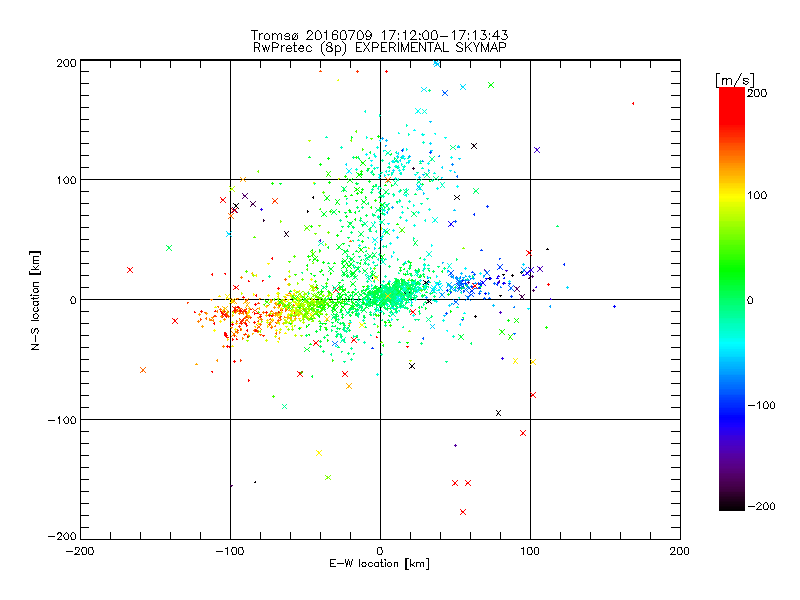The height and width of the screenshot is (600, 800).
Task: Click the 'E-W location [km]' axis label
Action: pyautogui.click(x=379, y=563)
